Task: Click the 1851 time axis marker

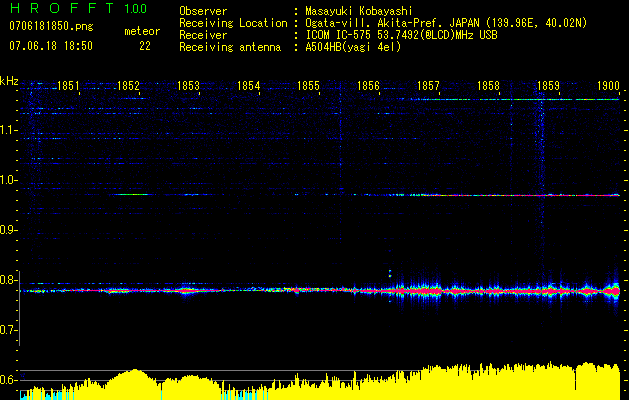Action: click(68, 86)
